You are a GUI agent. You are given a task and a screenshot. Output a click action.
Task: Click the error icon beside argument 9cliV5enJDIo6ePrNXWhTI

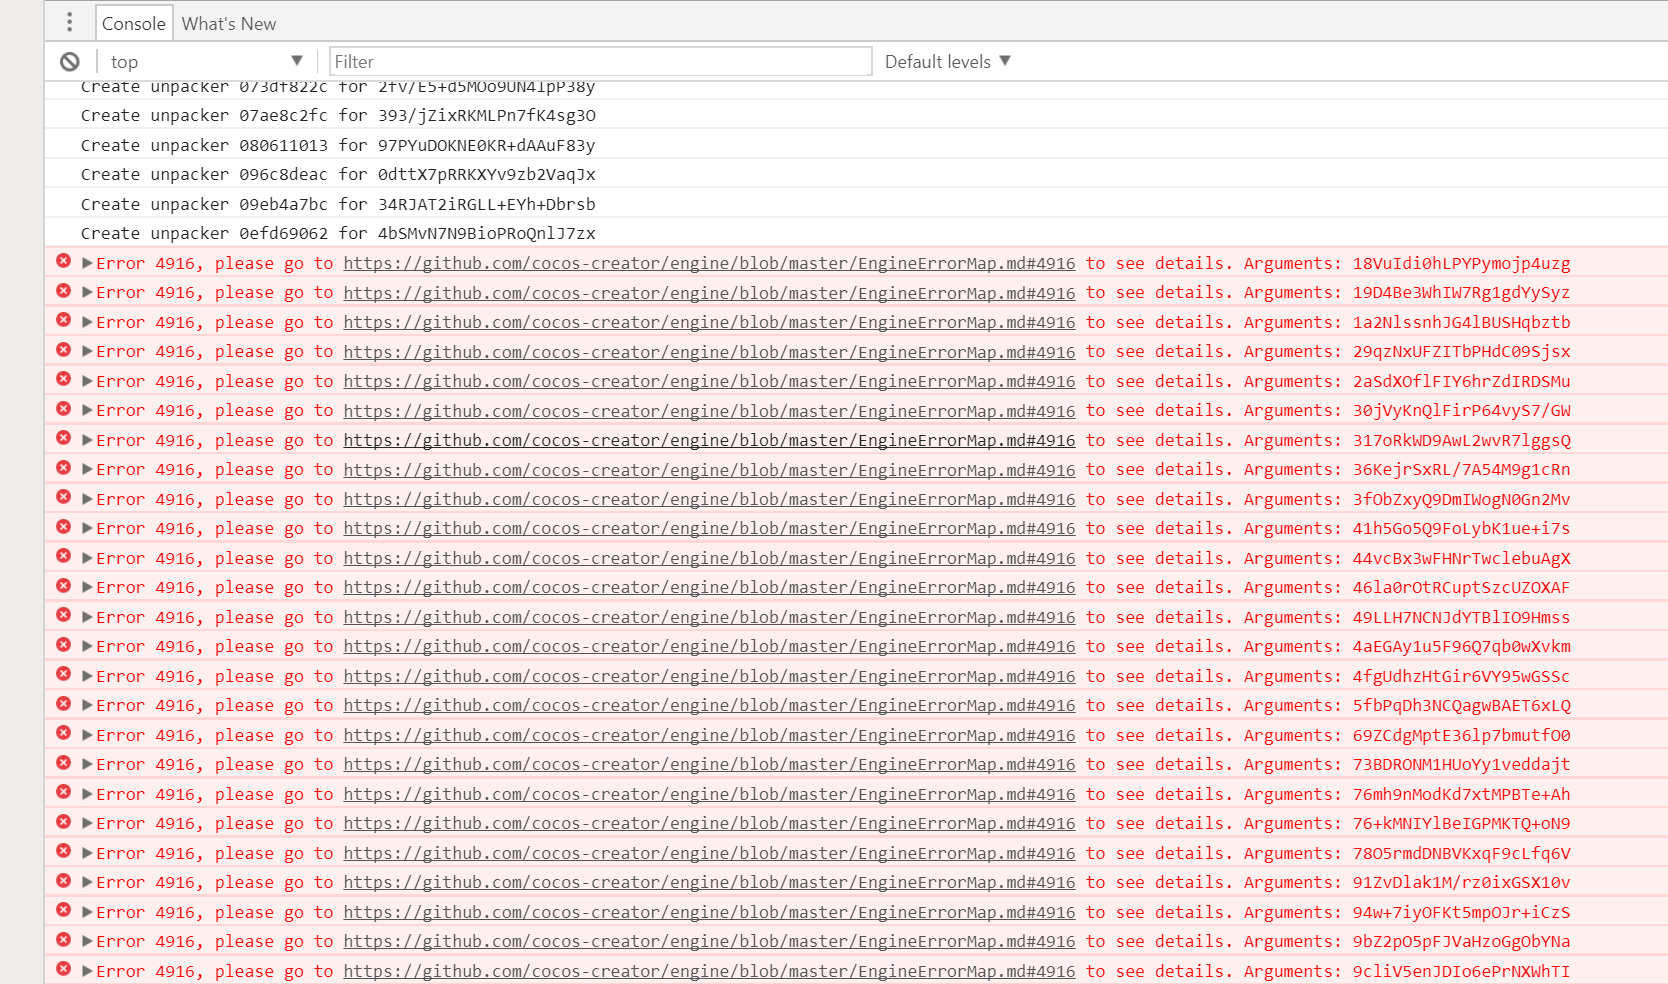(x=63, y=969)
